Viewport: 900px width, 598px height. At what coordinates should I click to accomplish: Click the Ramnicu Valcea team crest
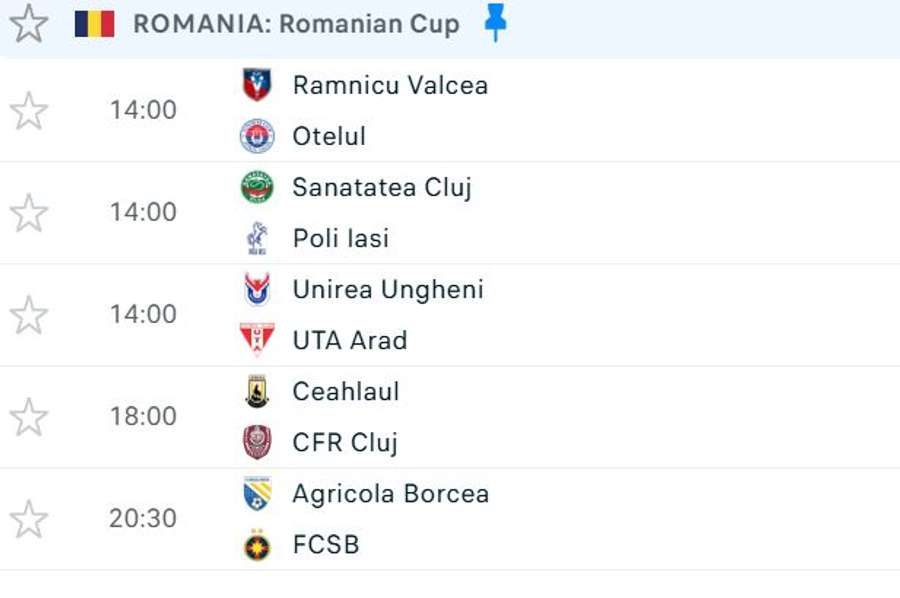[257, 85]
